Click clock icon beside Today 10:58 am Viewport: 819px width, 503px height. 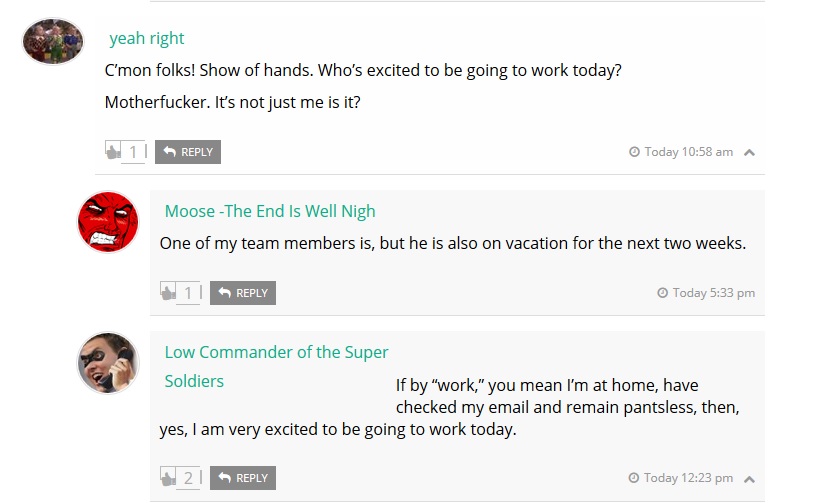click(x=634, y=152)
